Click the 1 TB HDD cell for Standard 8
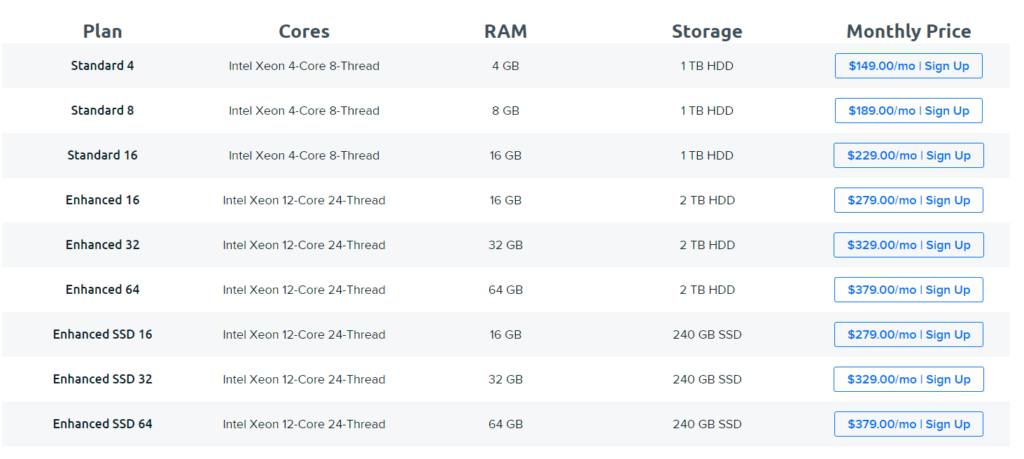 [x=707, y=111]
